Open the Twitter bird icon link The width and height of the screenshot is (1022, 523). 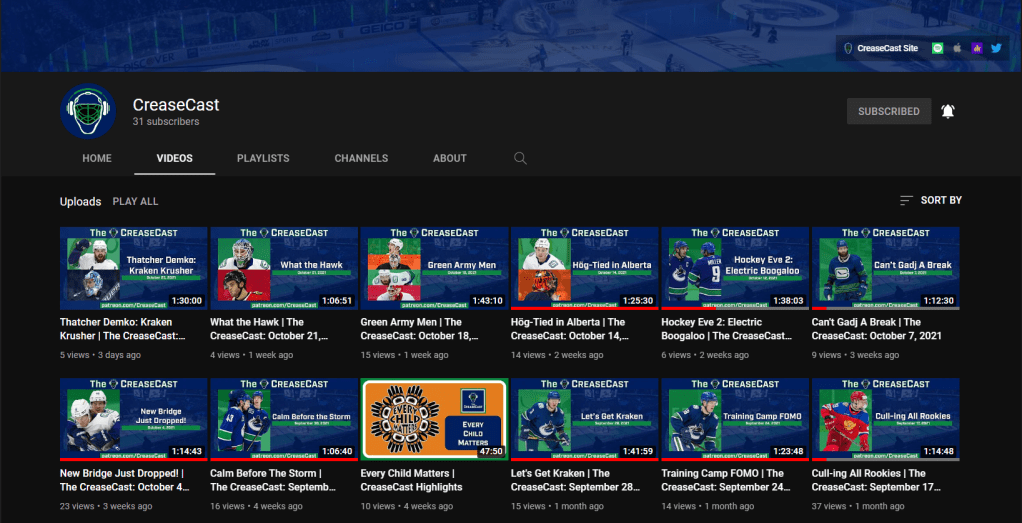[996, 47]
